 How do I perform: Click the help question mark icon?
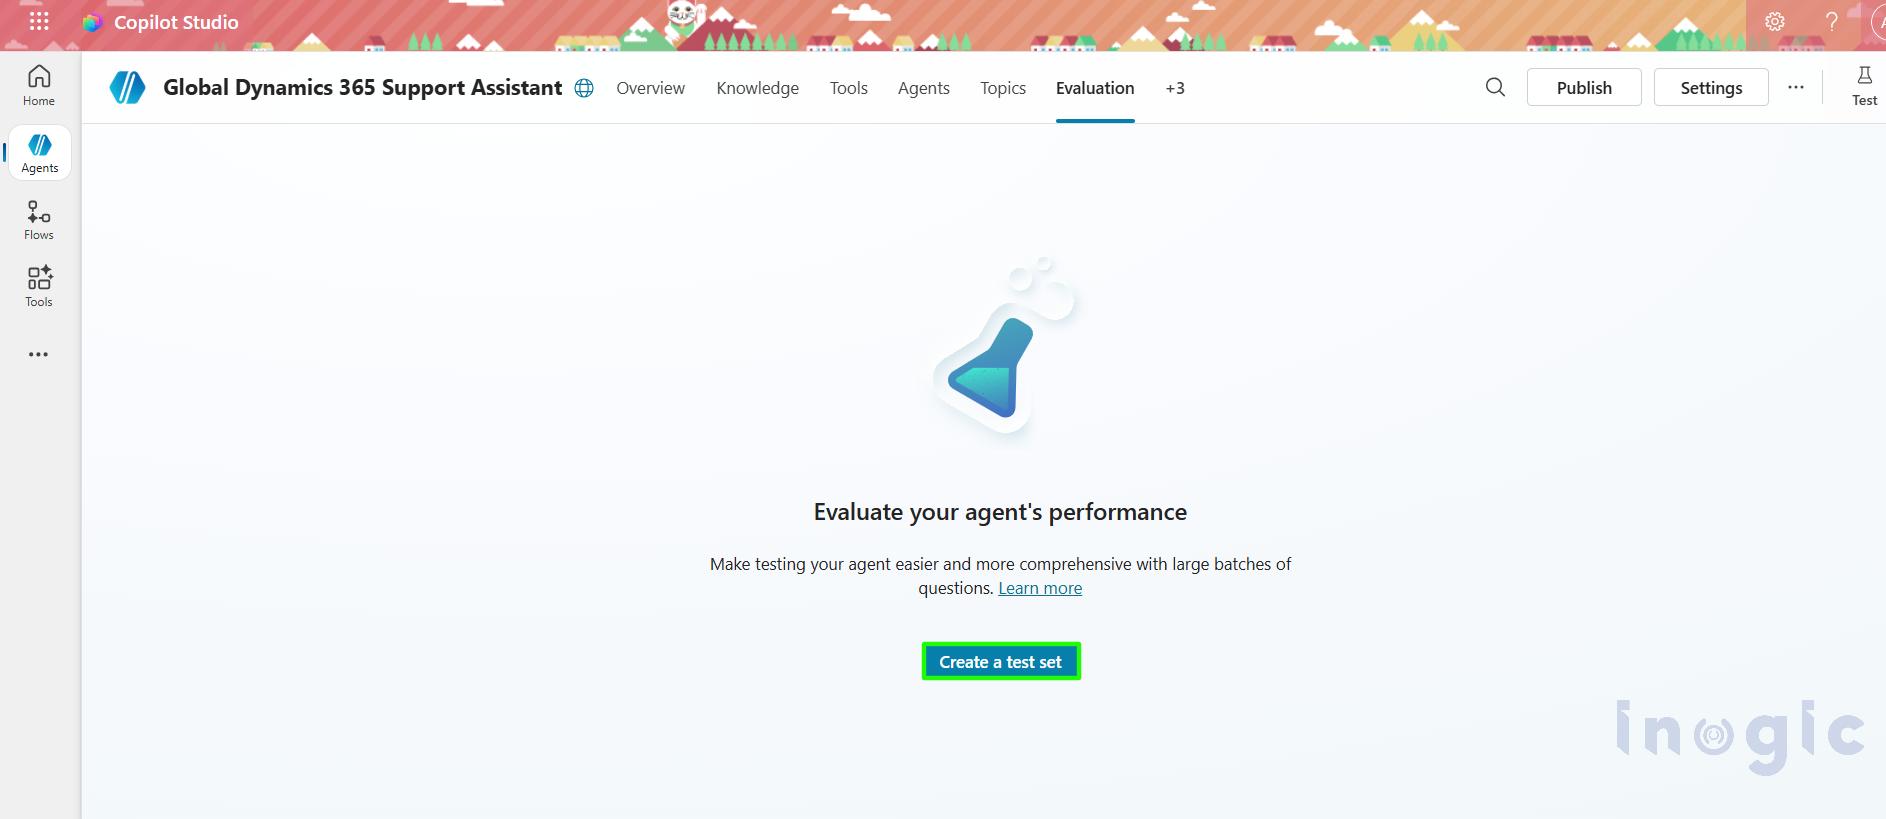1831,22
